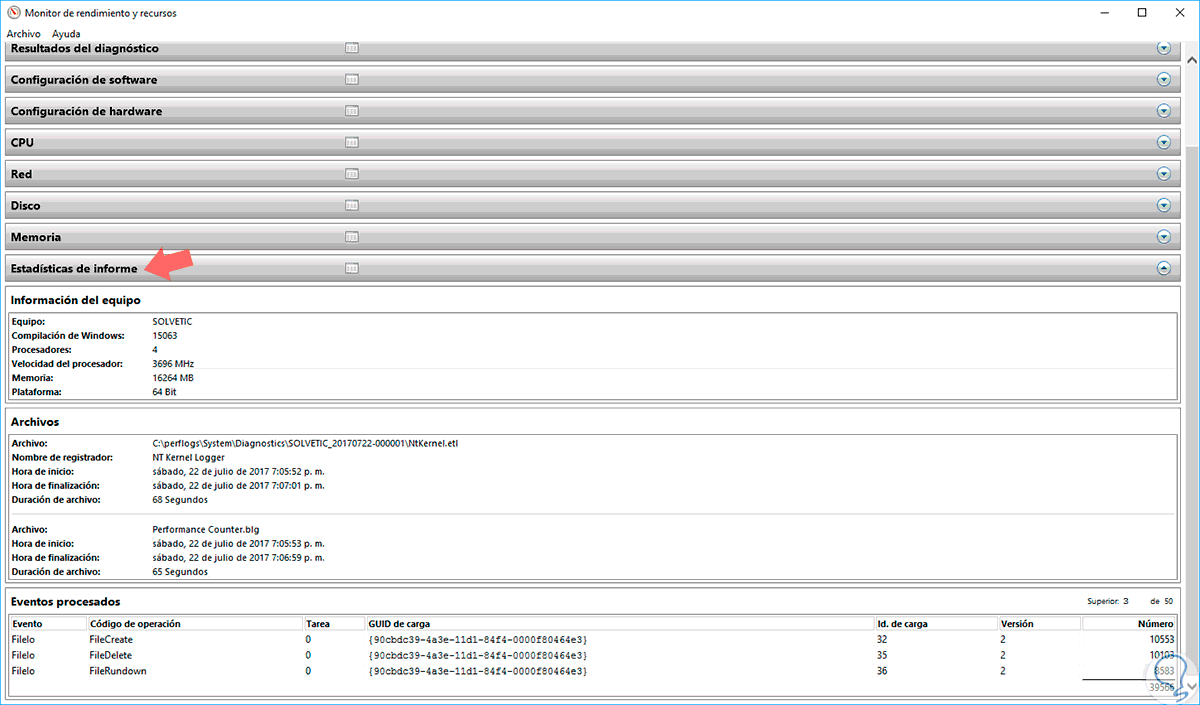Expand Configuración de hardware section arrow
The image size is (1200, 705).
click(x=1163, y=111)
